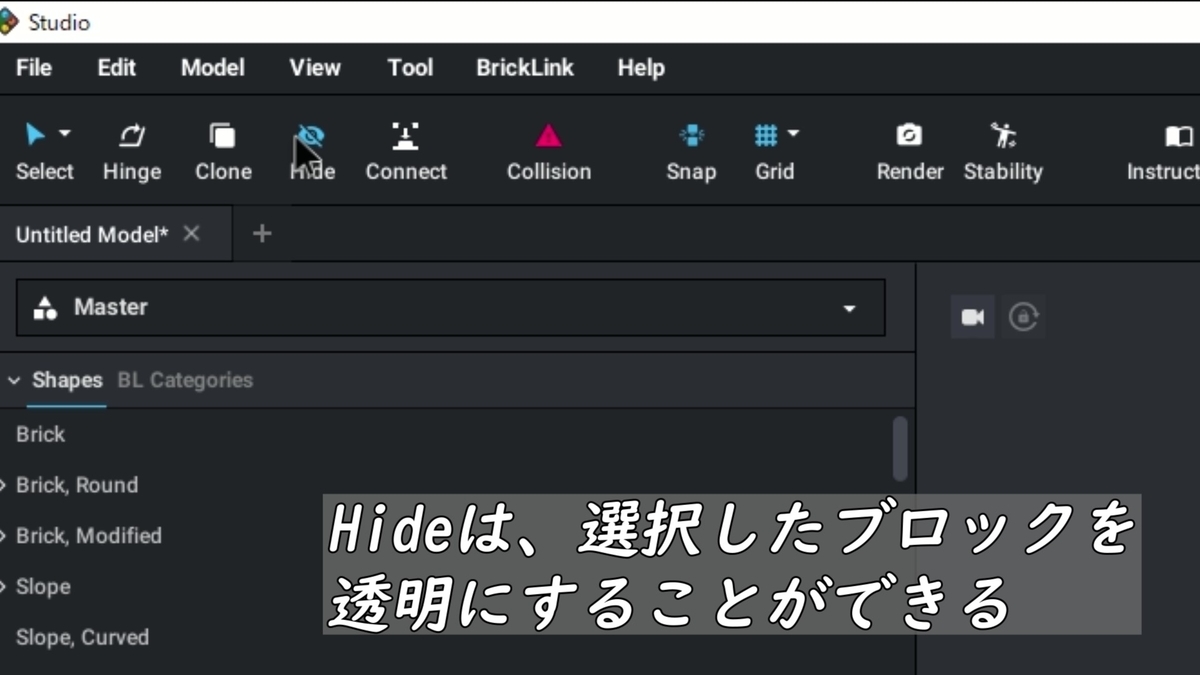The width and height of the screenshot is (1200, 675).
Task: Open the Help menu
Action: 641,68
